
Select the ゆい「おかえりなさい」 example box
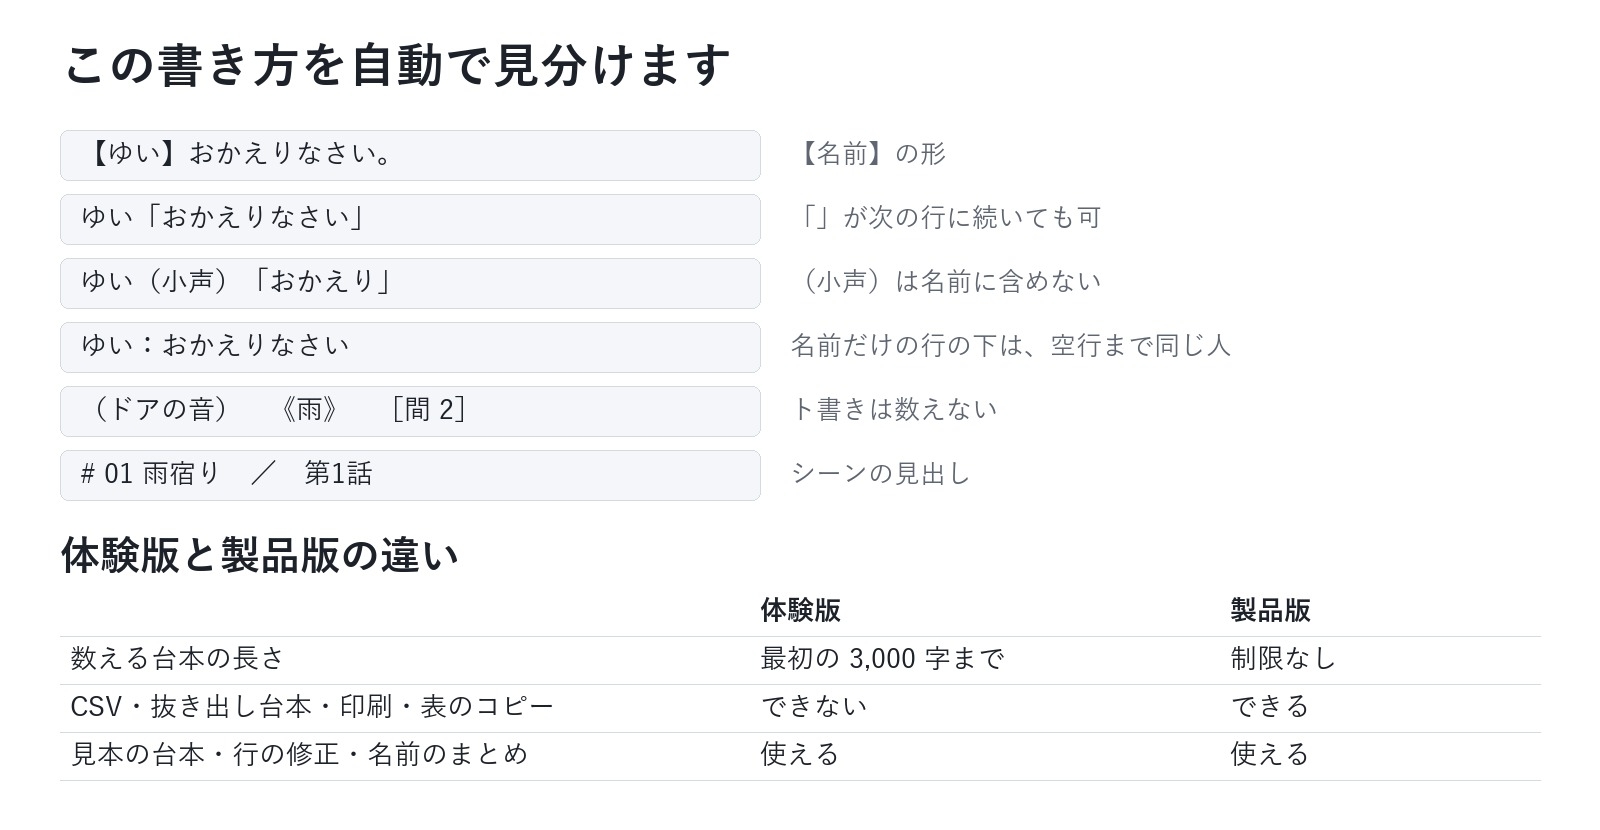click(x=410, y=219)
